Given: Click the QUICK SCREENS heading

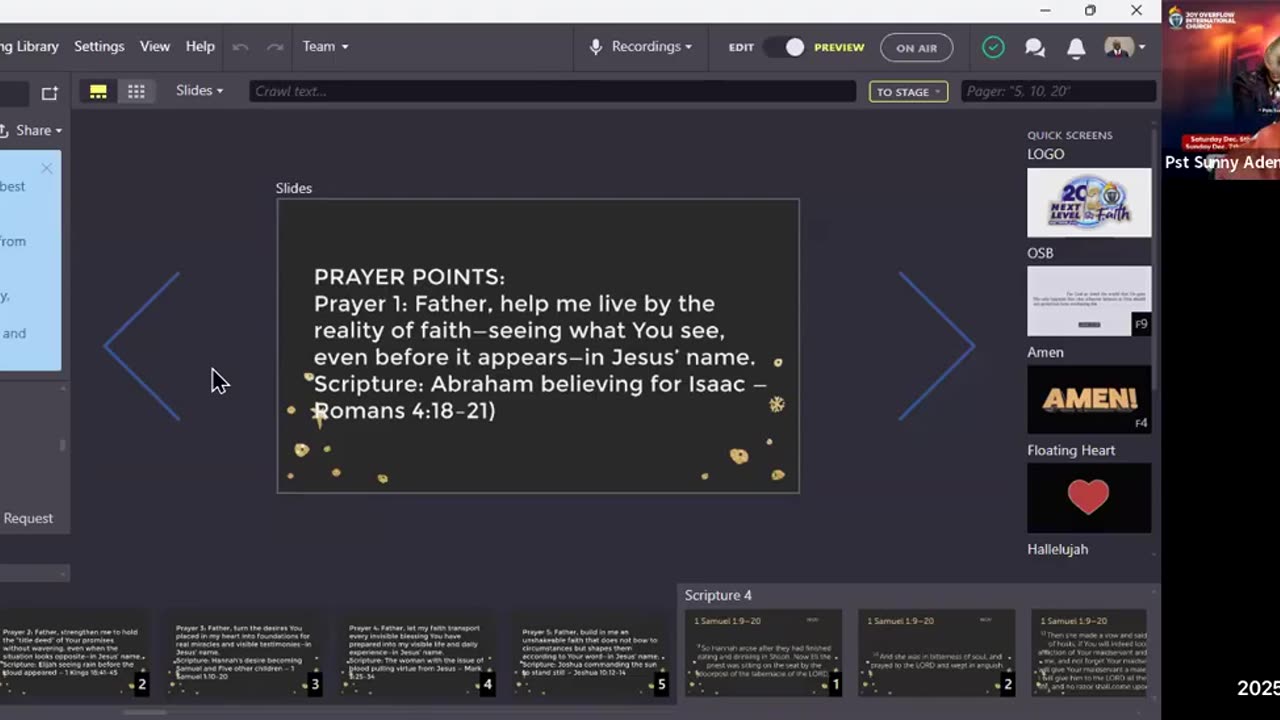Looking at the screenshot, I should click(1069, 135).
